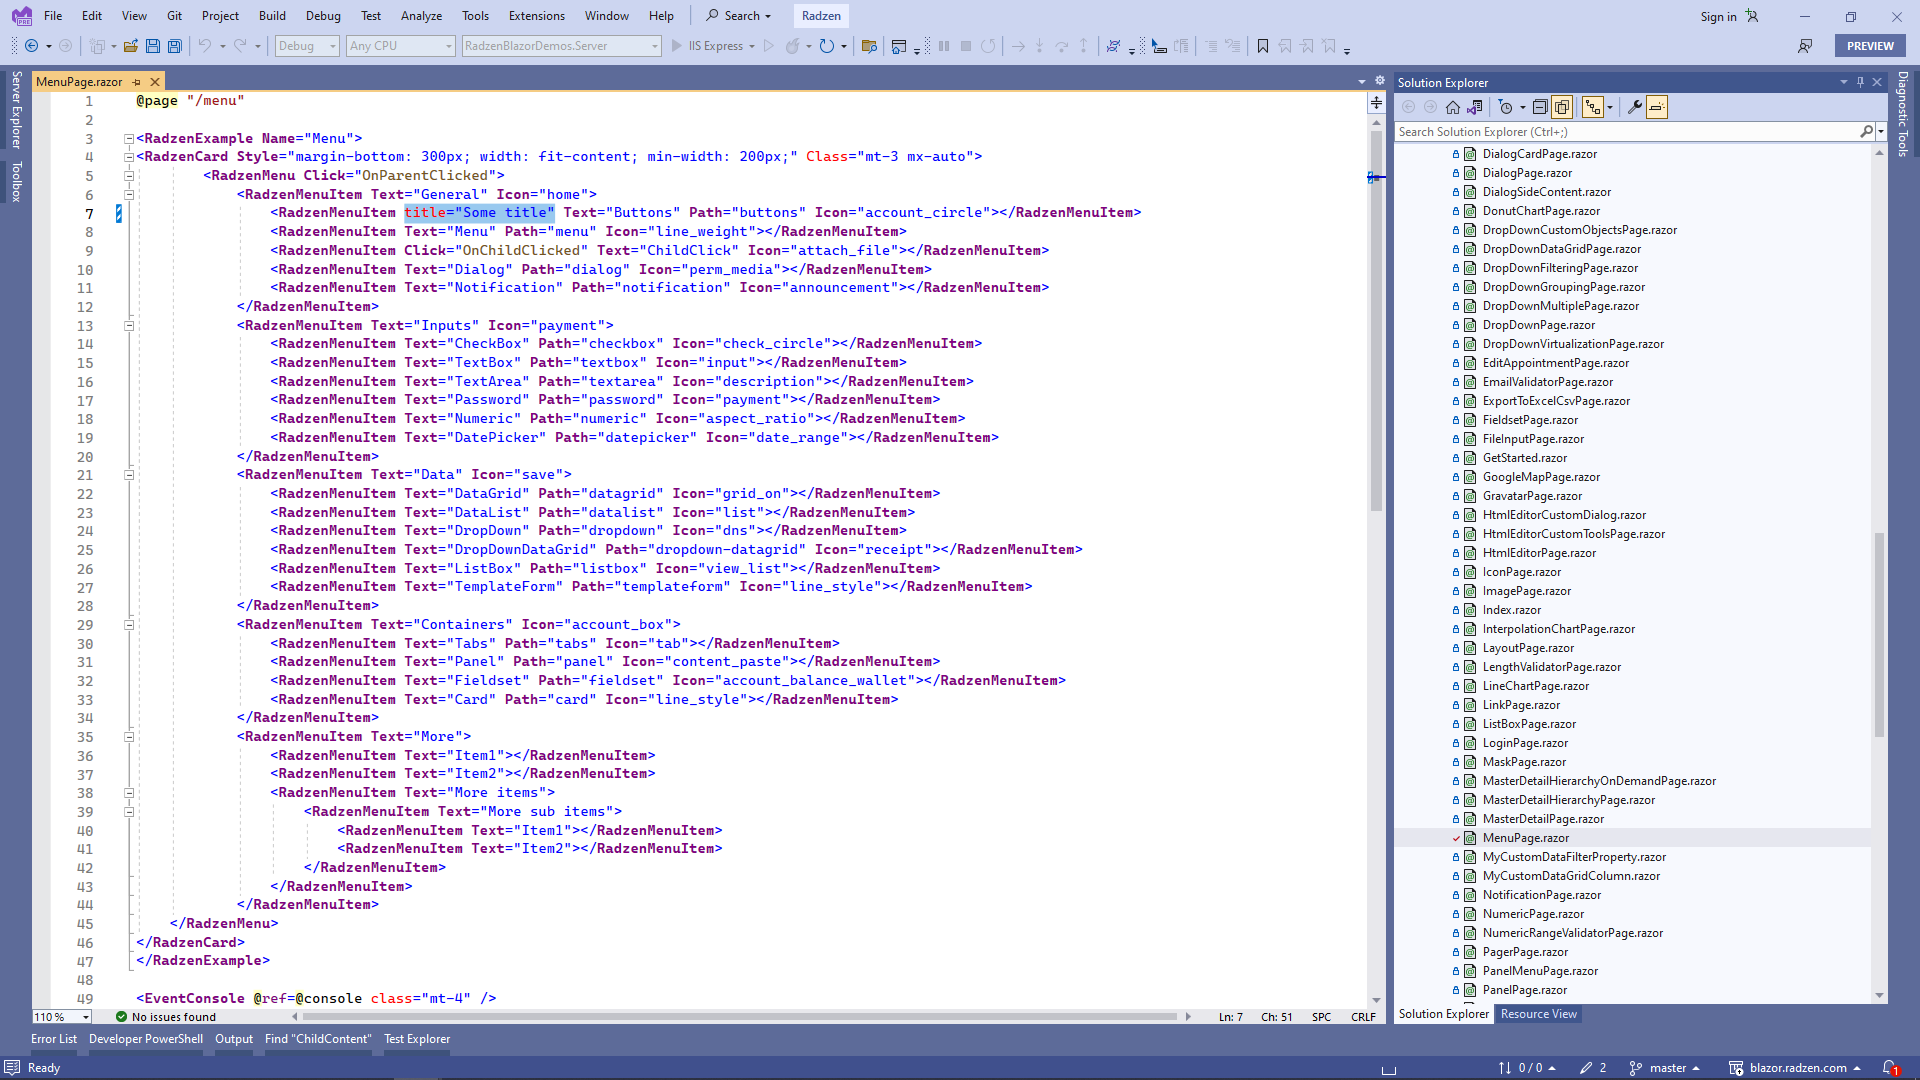The width and height of the screenshot is (1920, 1080).
Task: Click the Solution Explorer Home icon
Action: [1453, 107]
